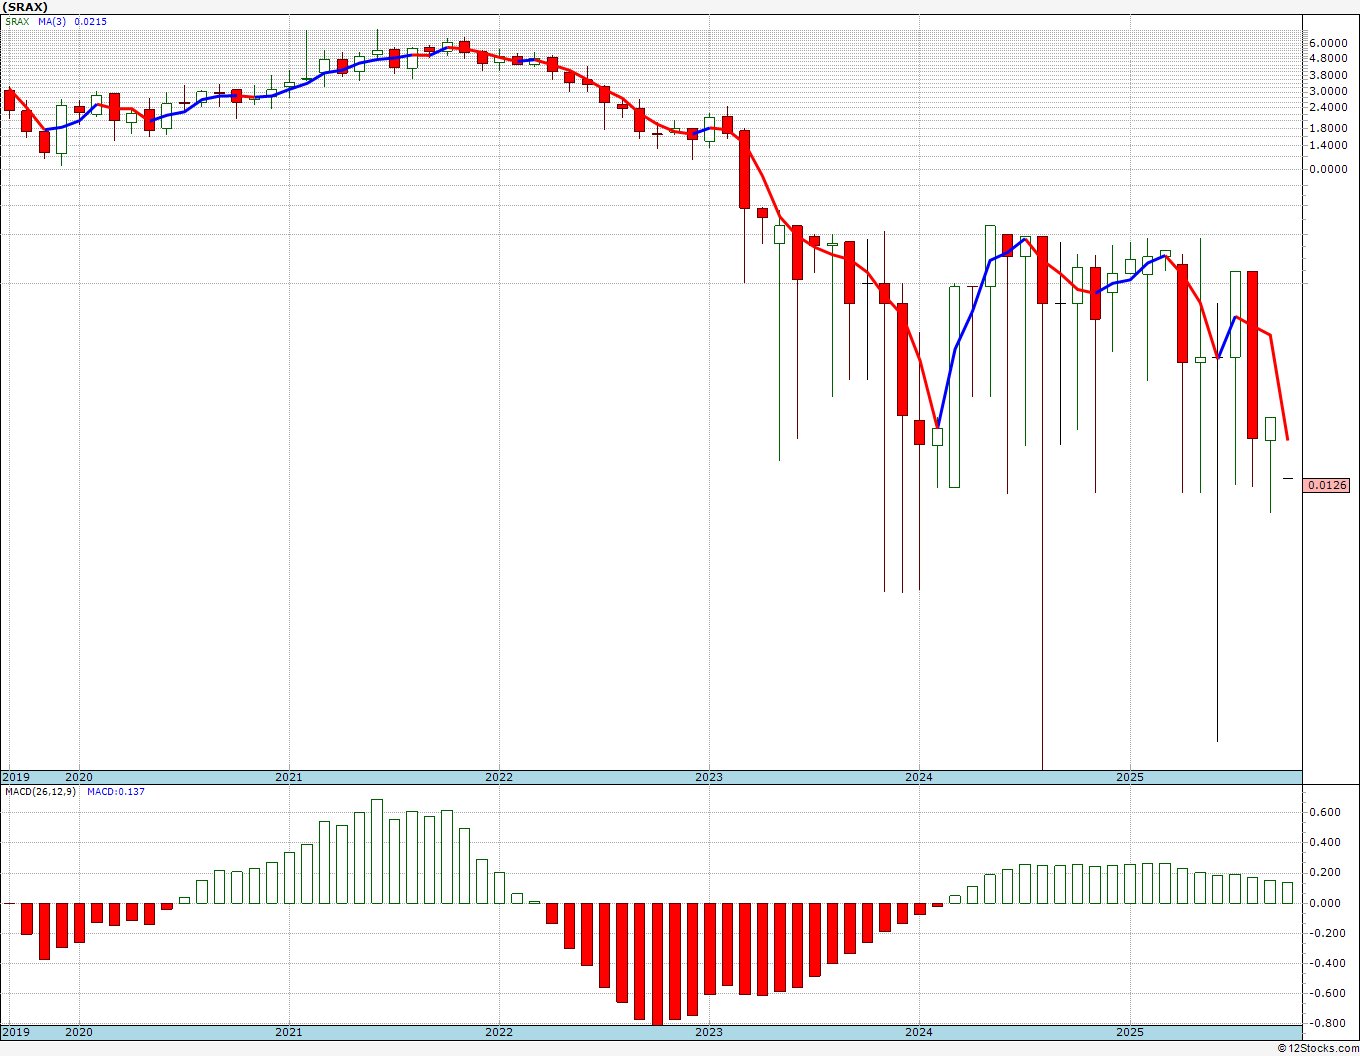Click the MACD(26,12,9) indicator label

(40, 791)
